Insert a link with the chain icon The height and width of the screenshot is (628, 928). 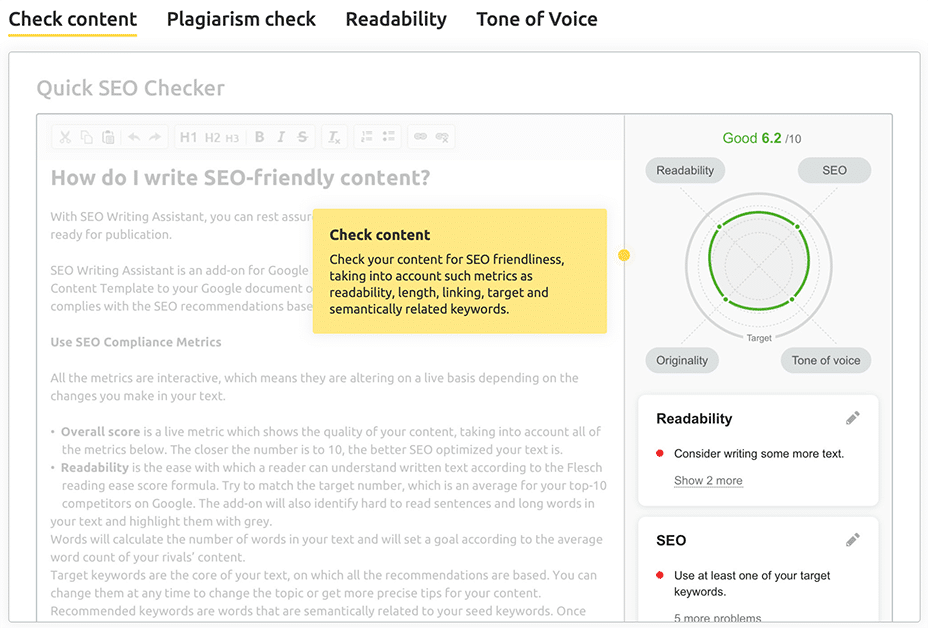click(x=420, y=137)
